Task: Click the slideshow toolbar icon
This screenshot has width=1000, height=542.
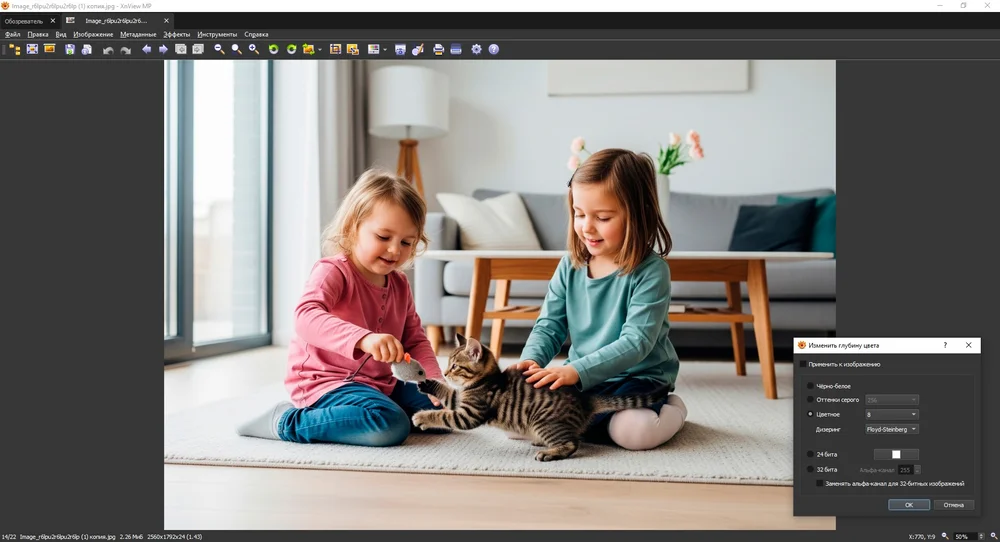Action: (50, 49)
